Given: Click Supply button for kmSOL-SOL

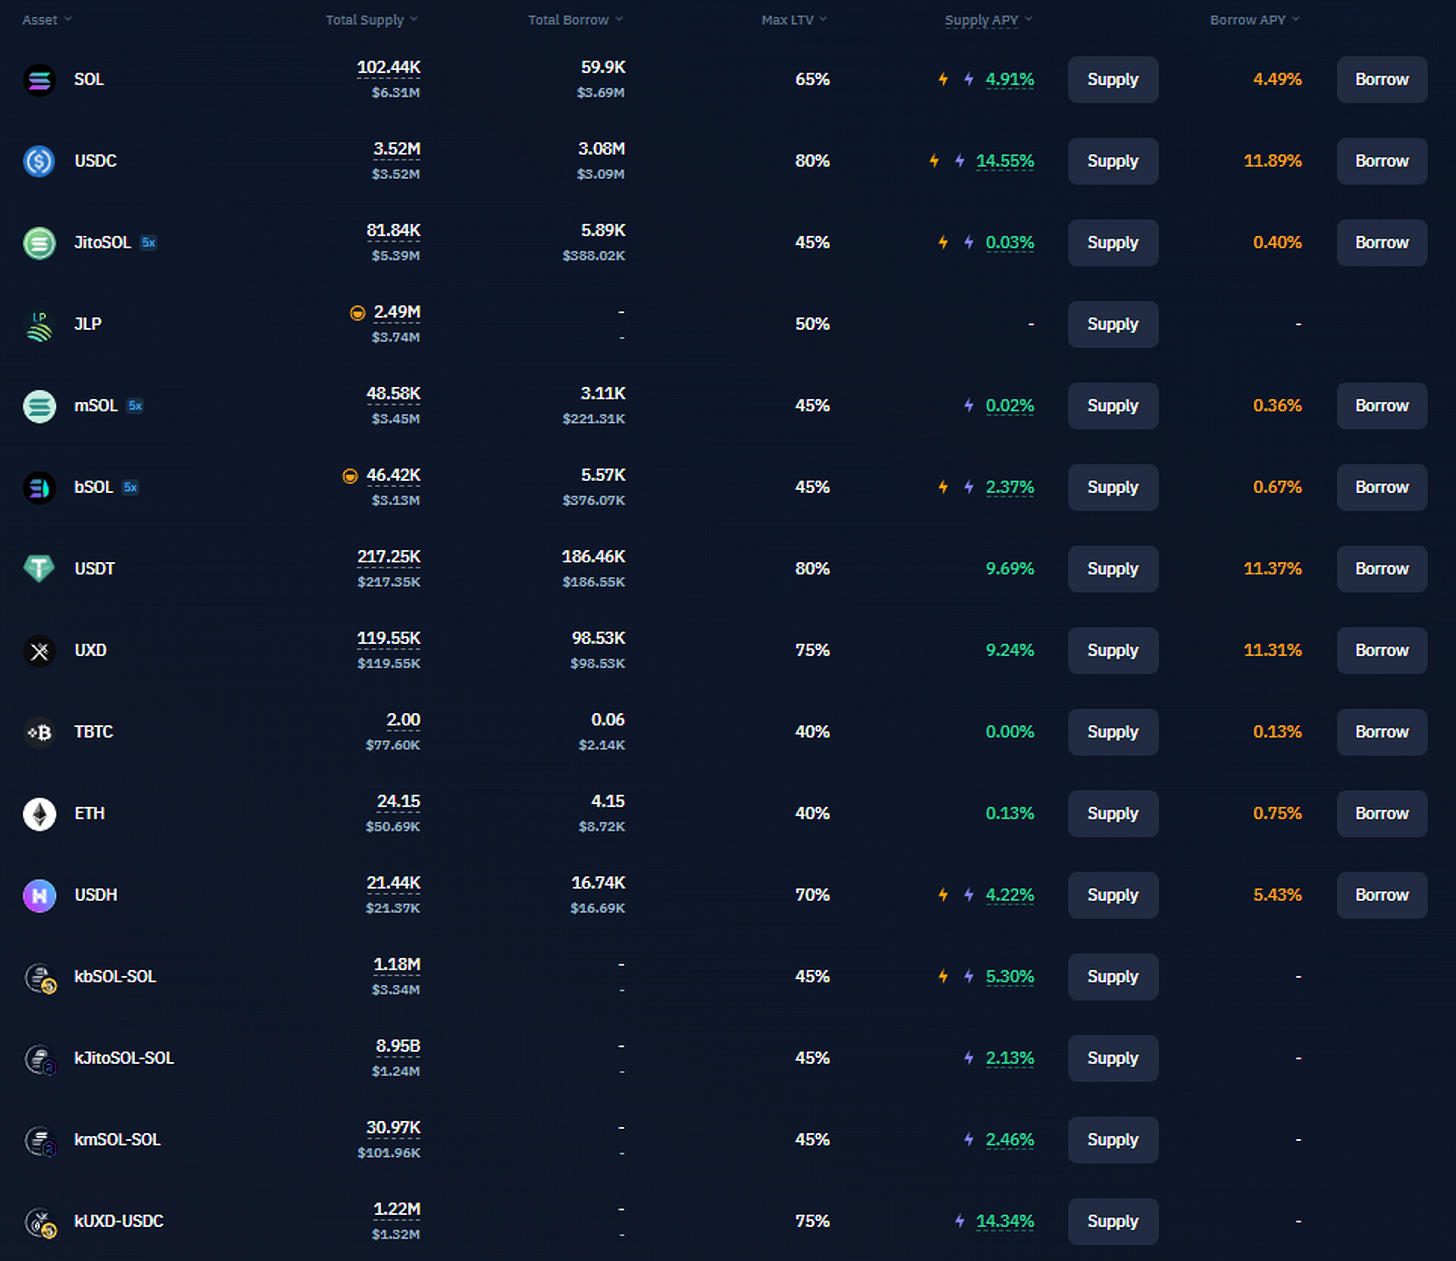Looking at the screenshot, I should pyautogui.click(x=1113, y=1140).
